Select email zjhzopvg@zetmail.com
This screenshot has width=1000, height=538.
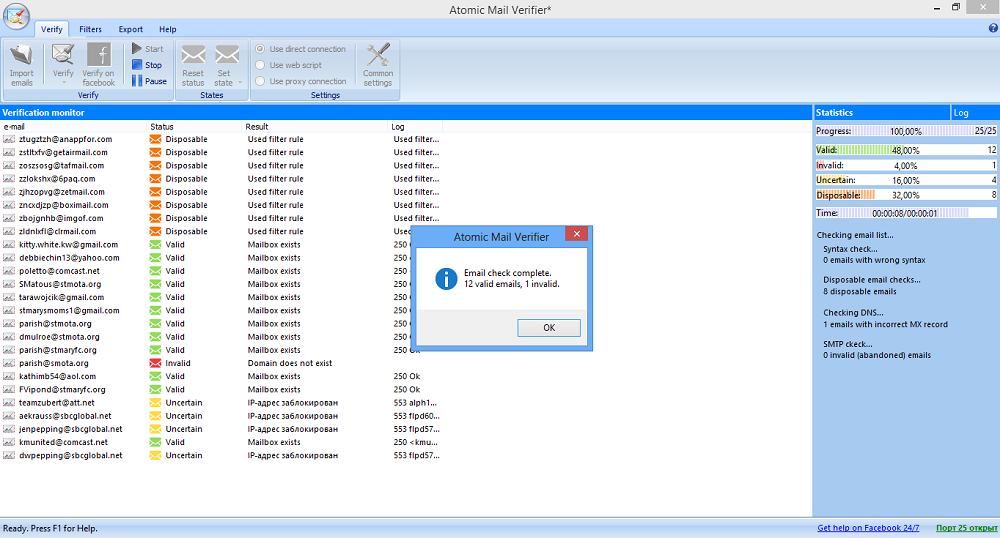pos(62,192)
